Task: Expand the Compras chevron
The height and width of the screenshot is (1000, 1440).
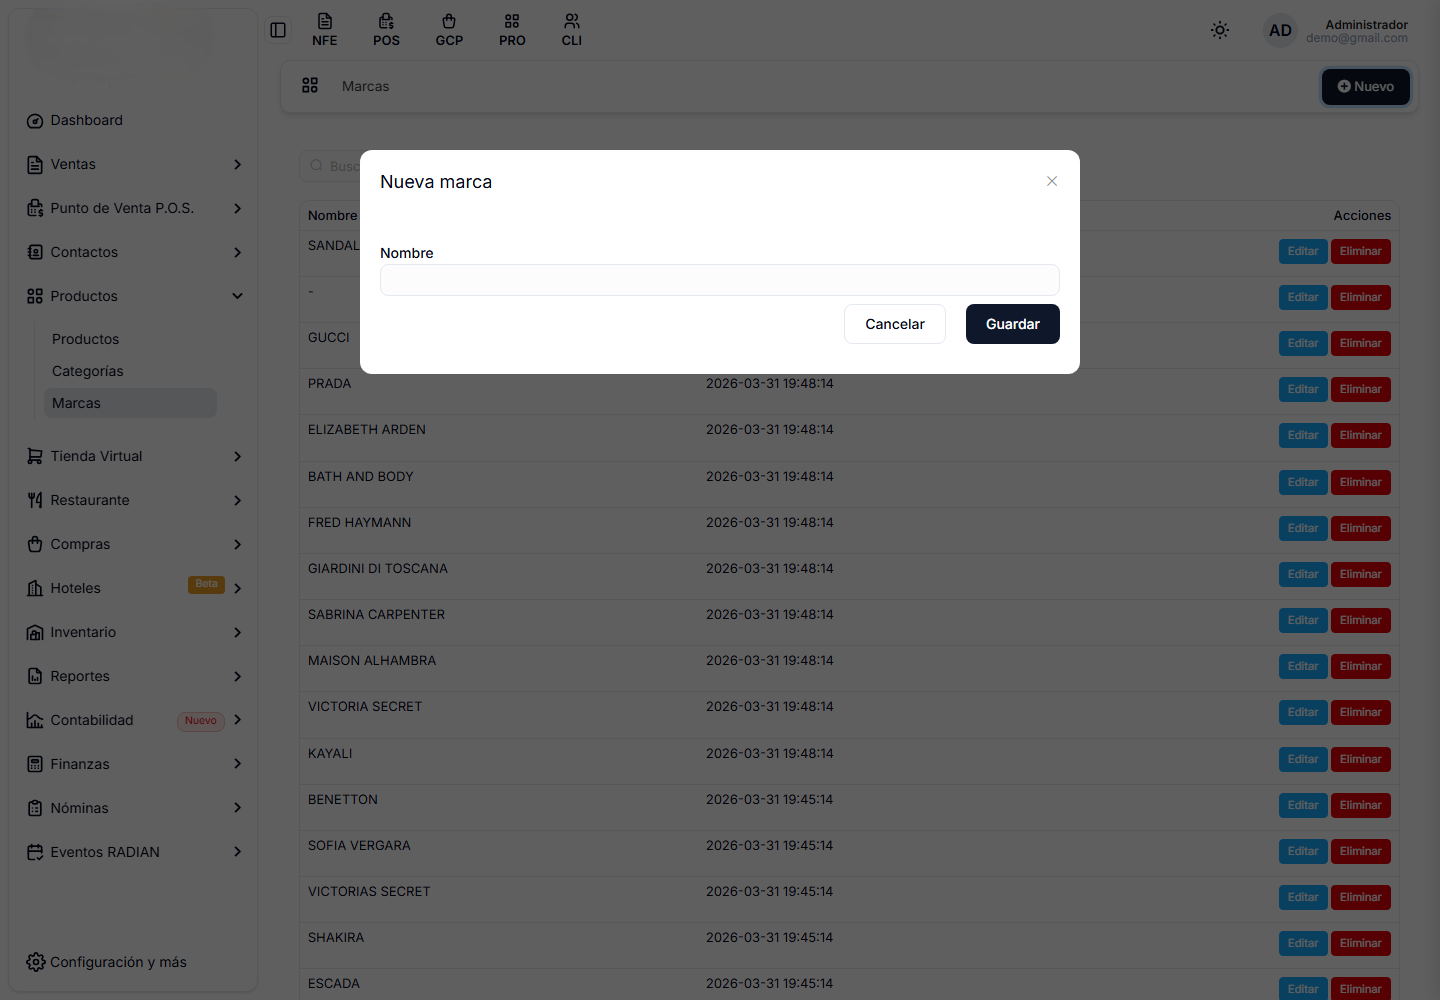Action: point(237,544)
